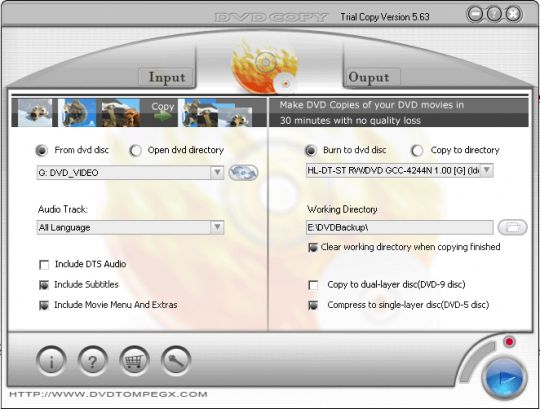Expand the HL-DT-ST burner drive dropdown
The height and width of the screenshot is (409, 540).
(487, 170)
